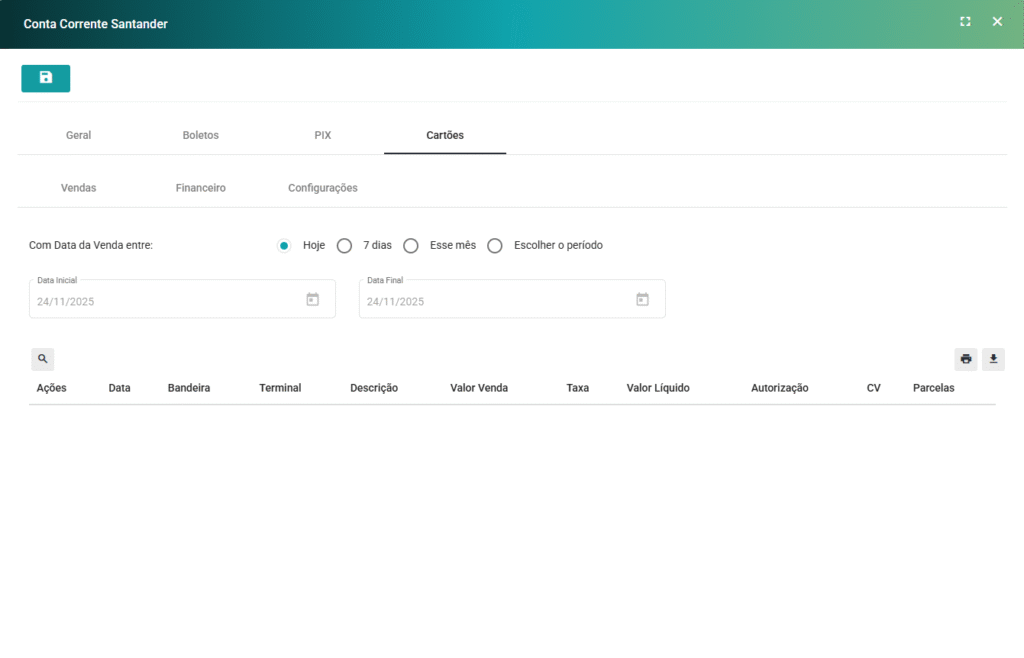Toggle fullscreen for the dialog
This screenshot has width=1024, height=658.
point(965,22)
